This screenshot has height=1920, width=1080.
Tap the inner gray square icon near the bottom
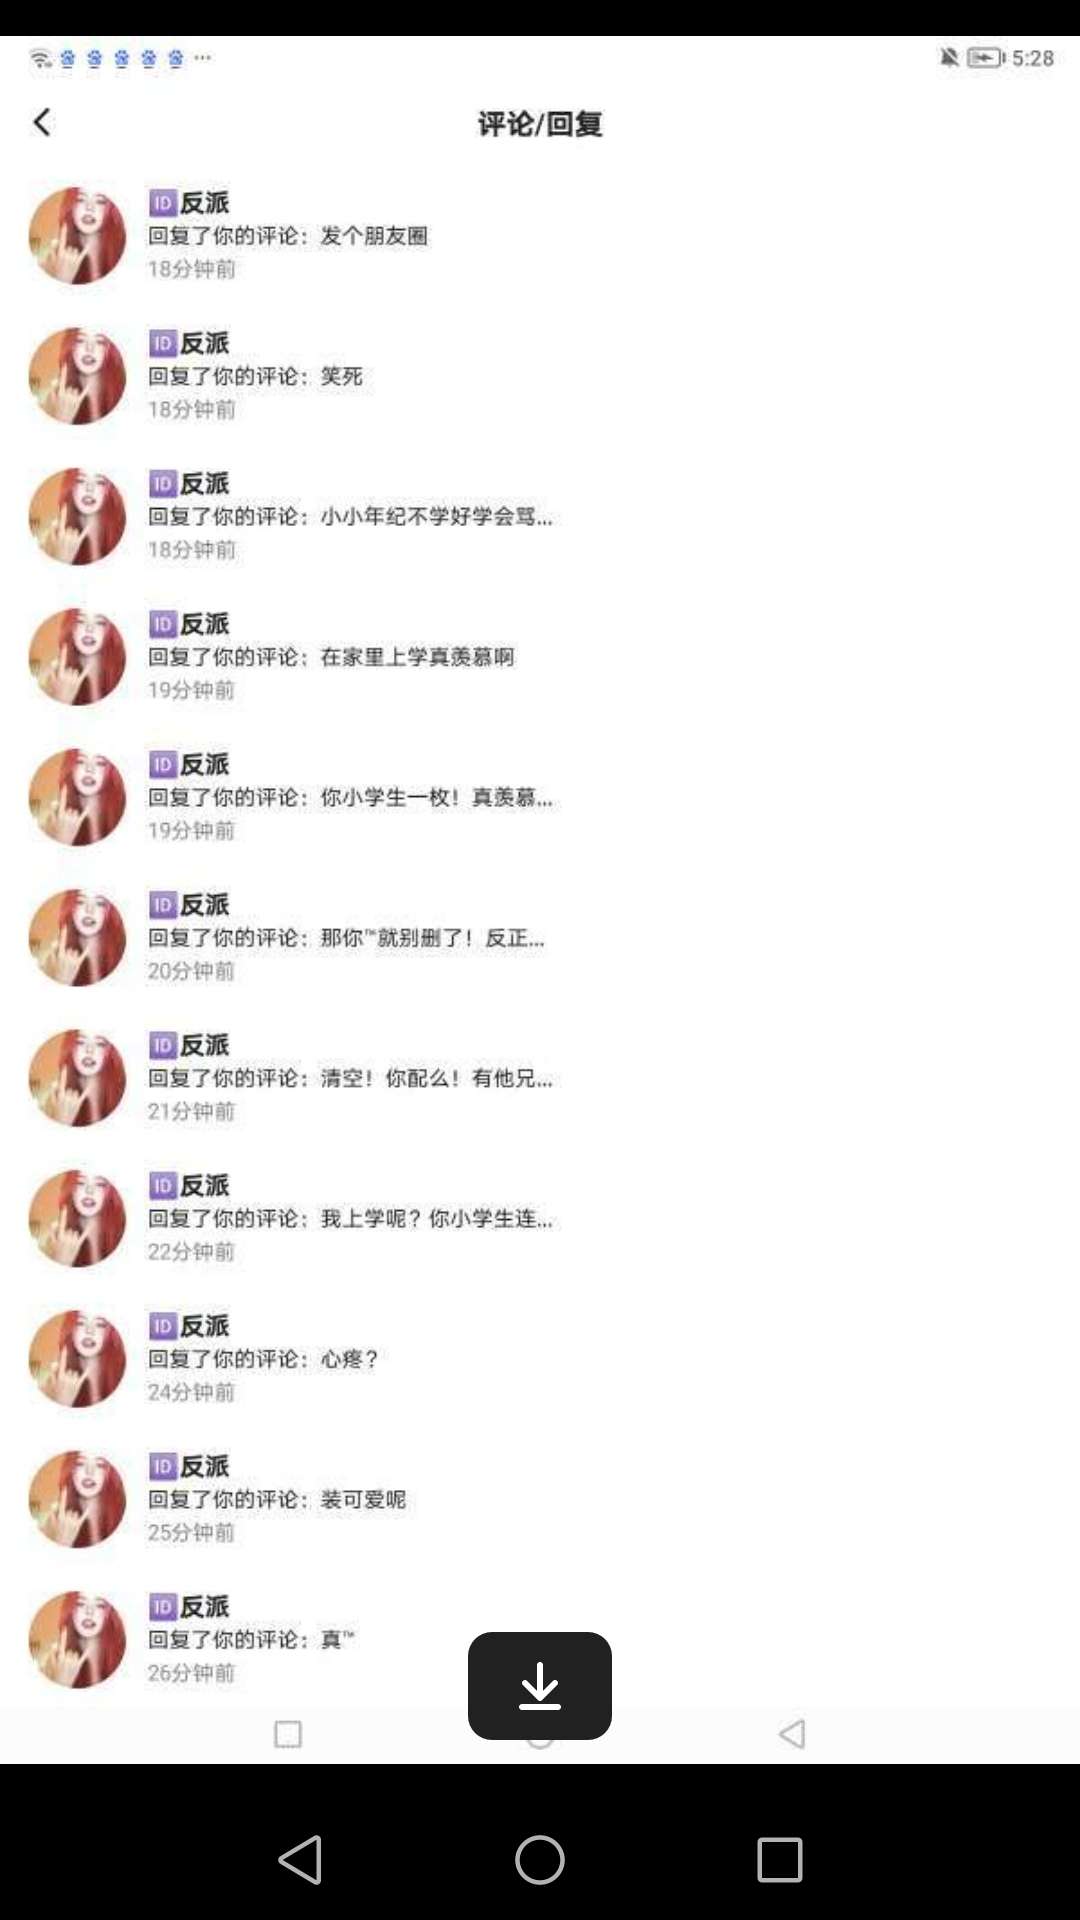288,1734
